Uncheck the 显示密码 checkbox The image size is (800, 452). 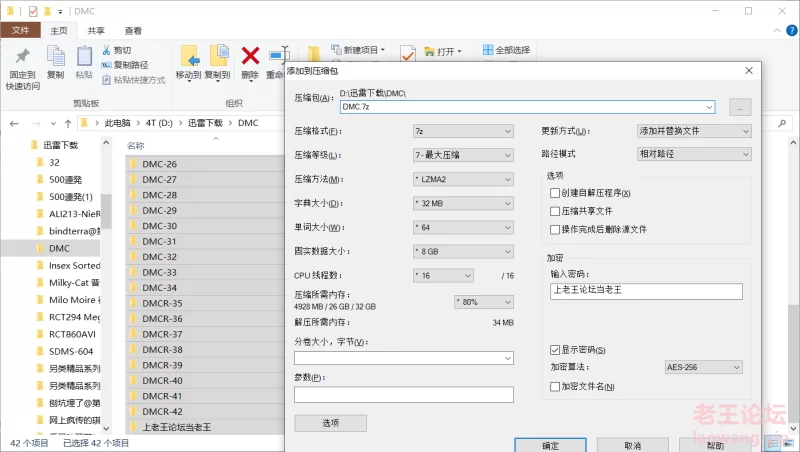[555, 350]
